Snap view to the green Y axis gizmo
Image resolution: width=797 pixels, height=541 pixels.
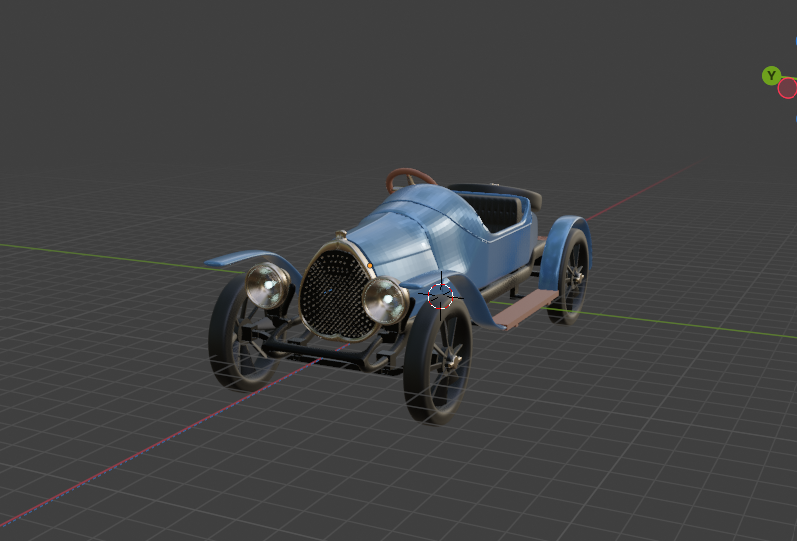click(771, 76)
